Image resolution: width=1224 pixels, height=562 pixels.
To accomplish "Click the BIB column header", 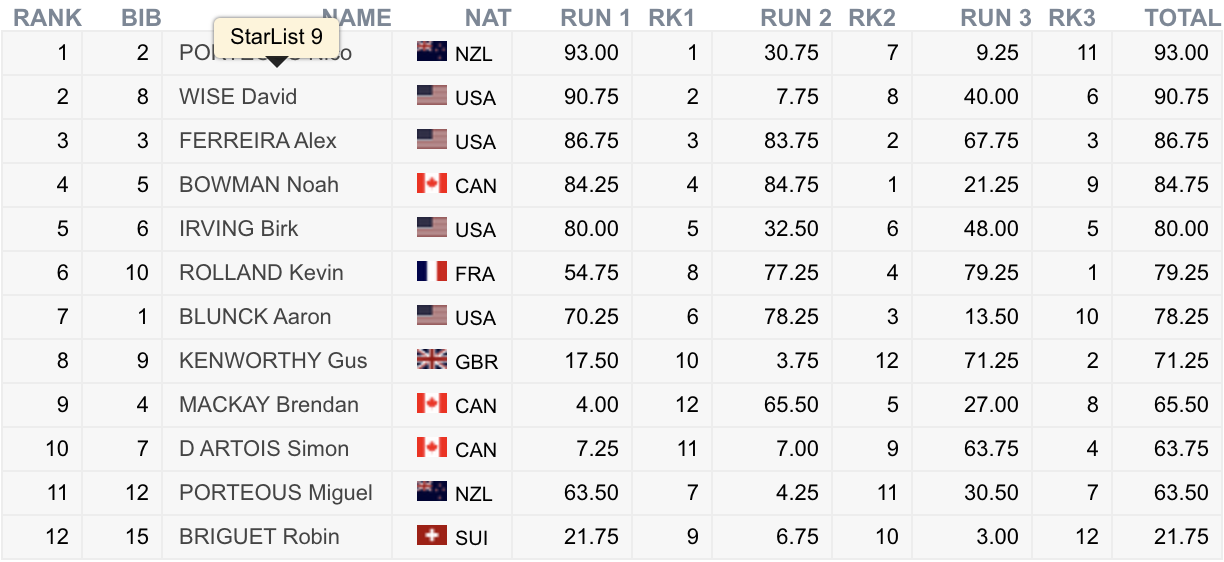I will (141, 17).
